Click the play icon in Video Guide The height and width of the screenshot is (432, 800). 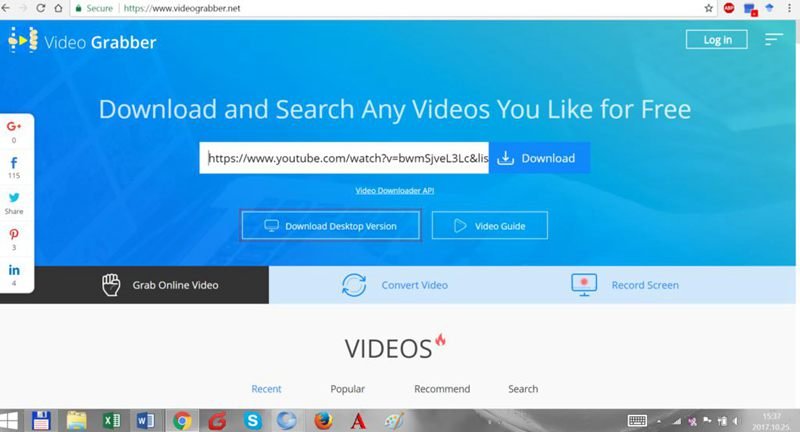(460, 225)
